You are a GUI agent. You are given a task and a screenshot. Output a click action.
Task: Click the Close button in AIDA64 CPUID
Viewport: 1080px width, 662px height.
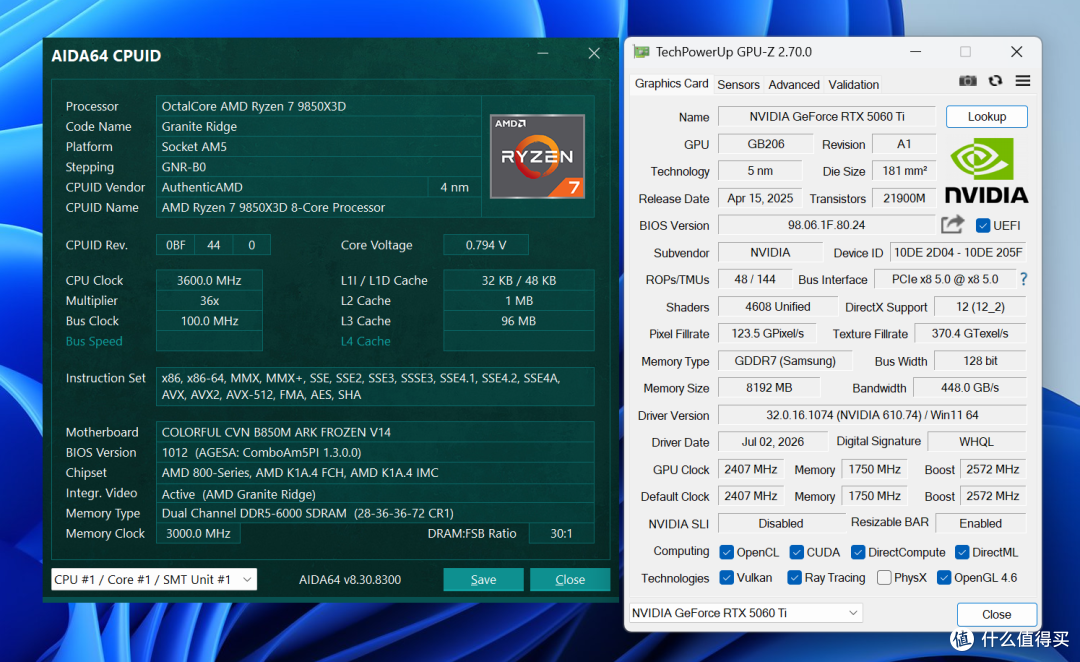click(x=570, y=579)
